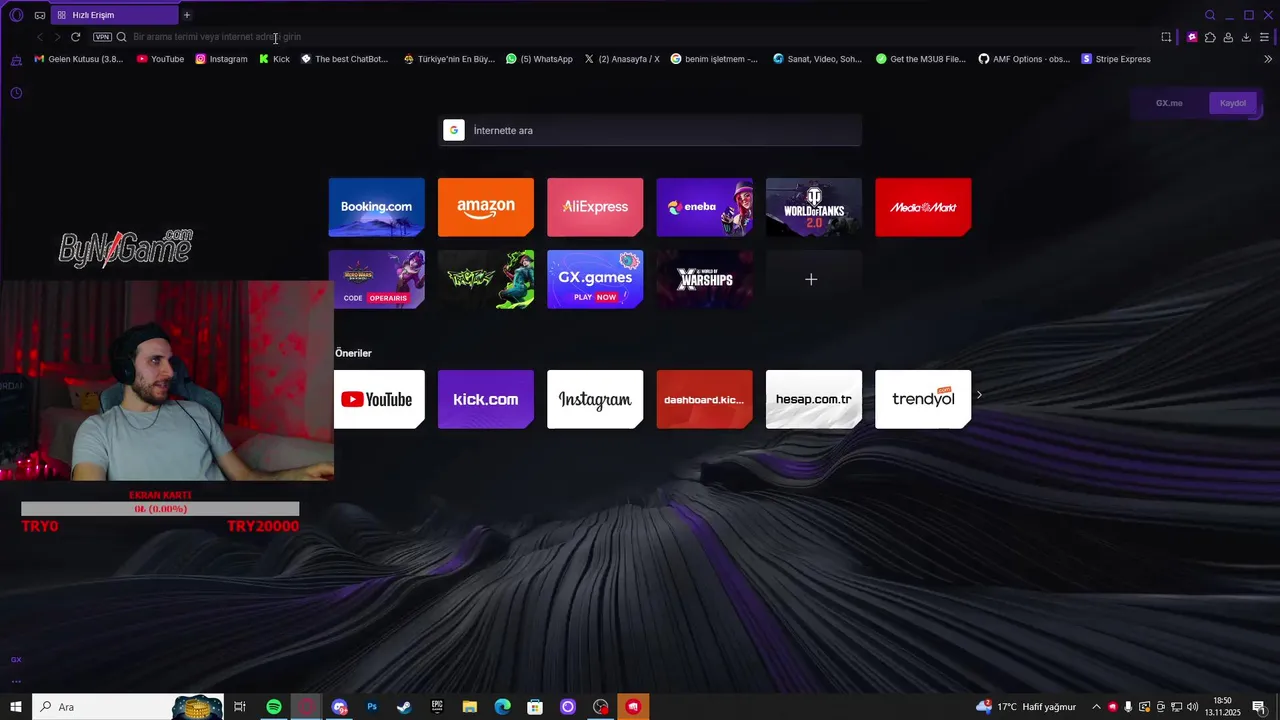Screen dimensions: 1280x720
Task: Open the World of Warships tile
Action: point(705,279)
